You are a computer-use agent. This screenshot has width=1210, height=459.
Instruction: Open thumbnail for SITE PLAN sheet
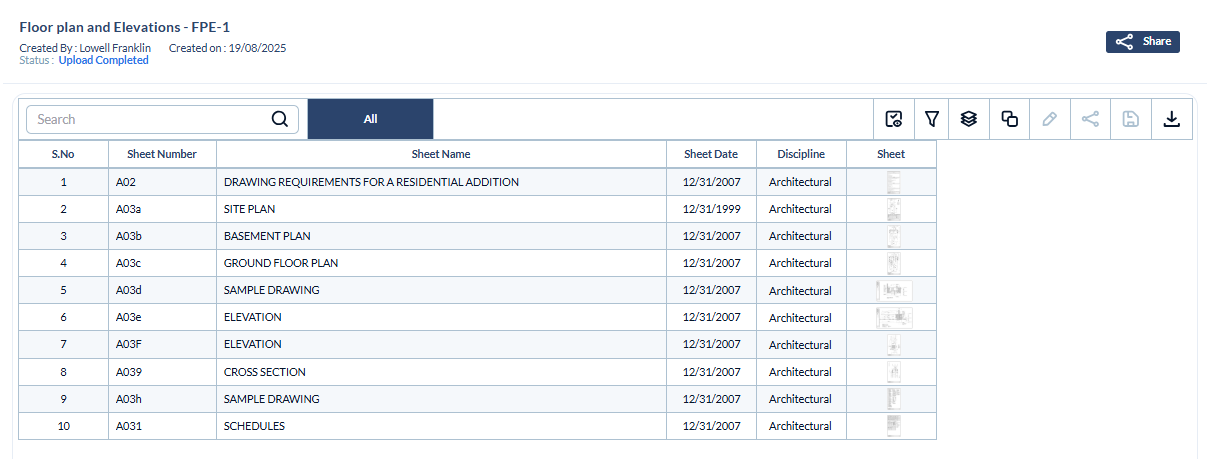[894, 209]
